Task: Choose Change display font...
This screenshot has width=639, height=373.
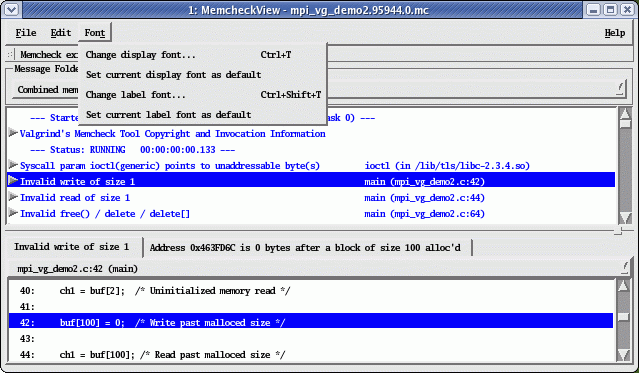Action: click(x=203, y=55)
